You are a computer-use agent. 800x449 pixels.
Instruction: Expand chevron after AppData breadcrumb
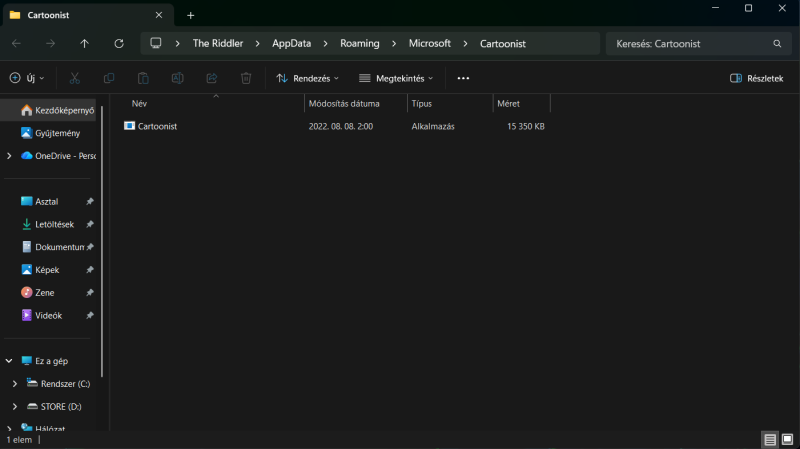coord(326,44)
